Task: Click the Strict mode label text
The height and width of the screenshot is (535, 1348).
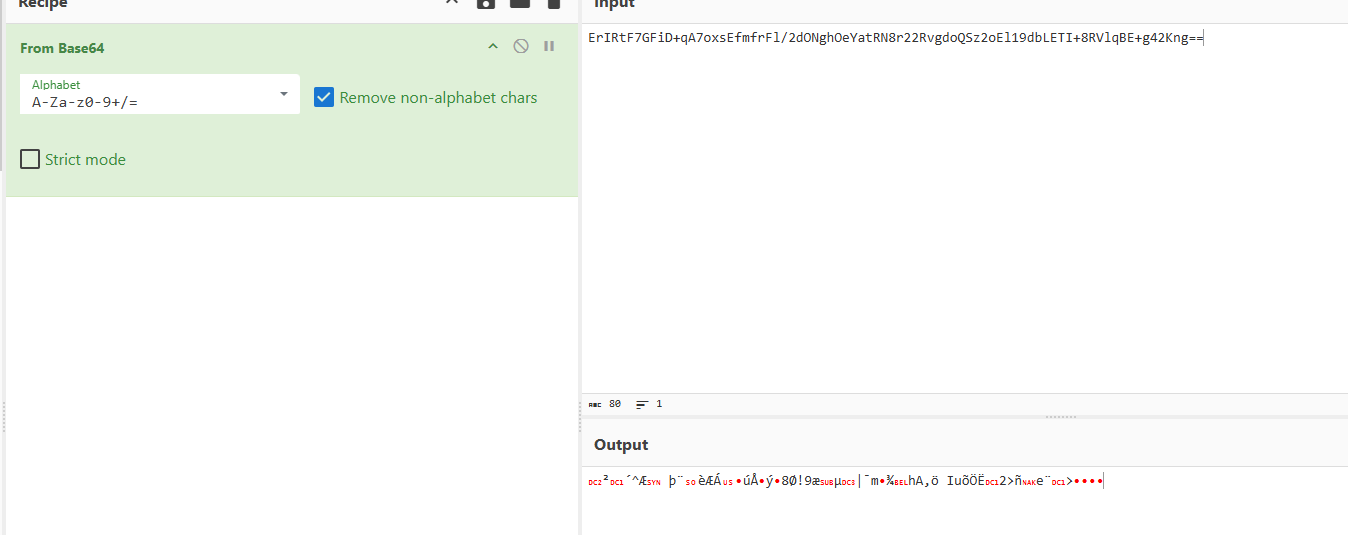Action: pyautogui.click(x=85, y=160)
